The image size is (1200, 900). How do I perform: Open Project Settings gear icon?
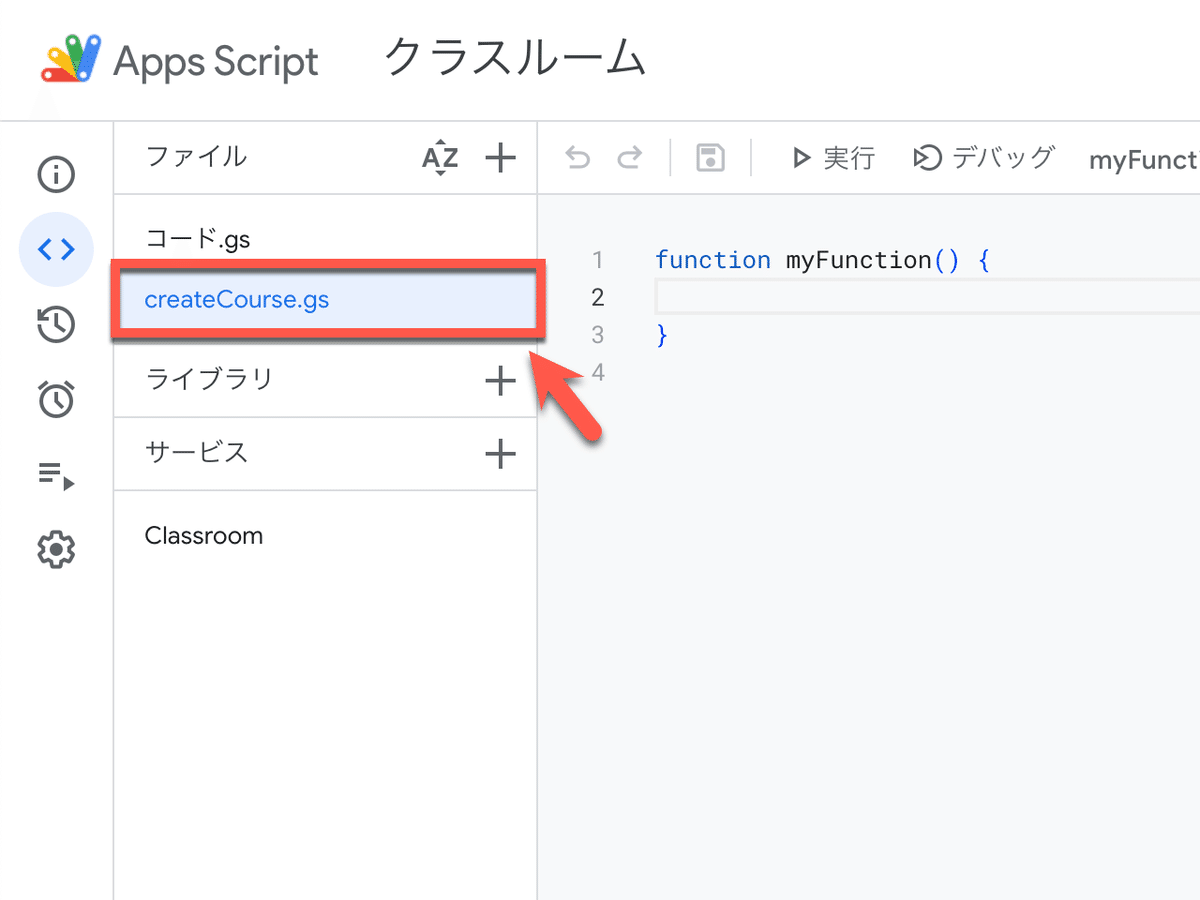tap(56, 549)
